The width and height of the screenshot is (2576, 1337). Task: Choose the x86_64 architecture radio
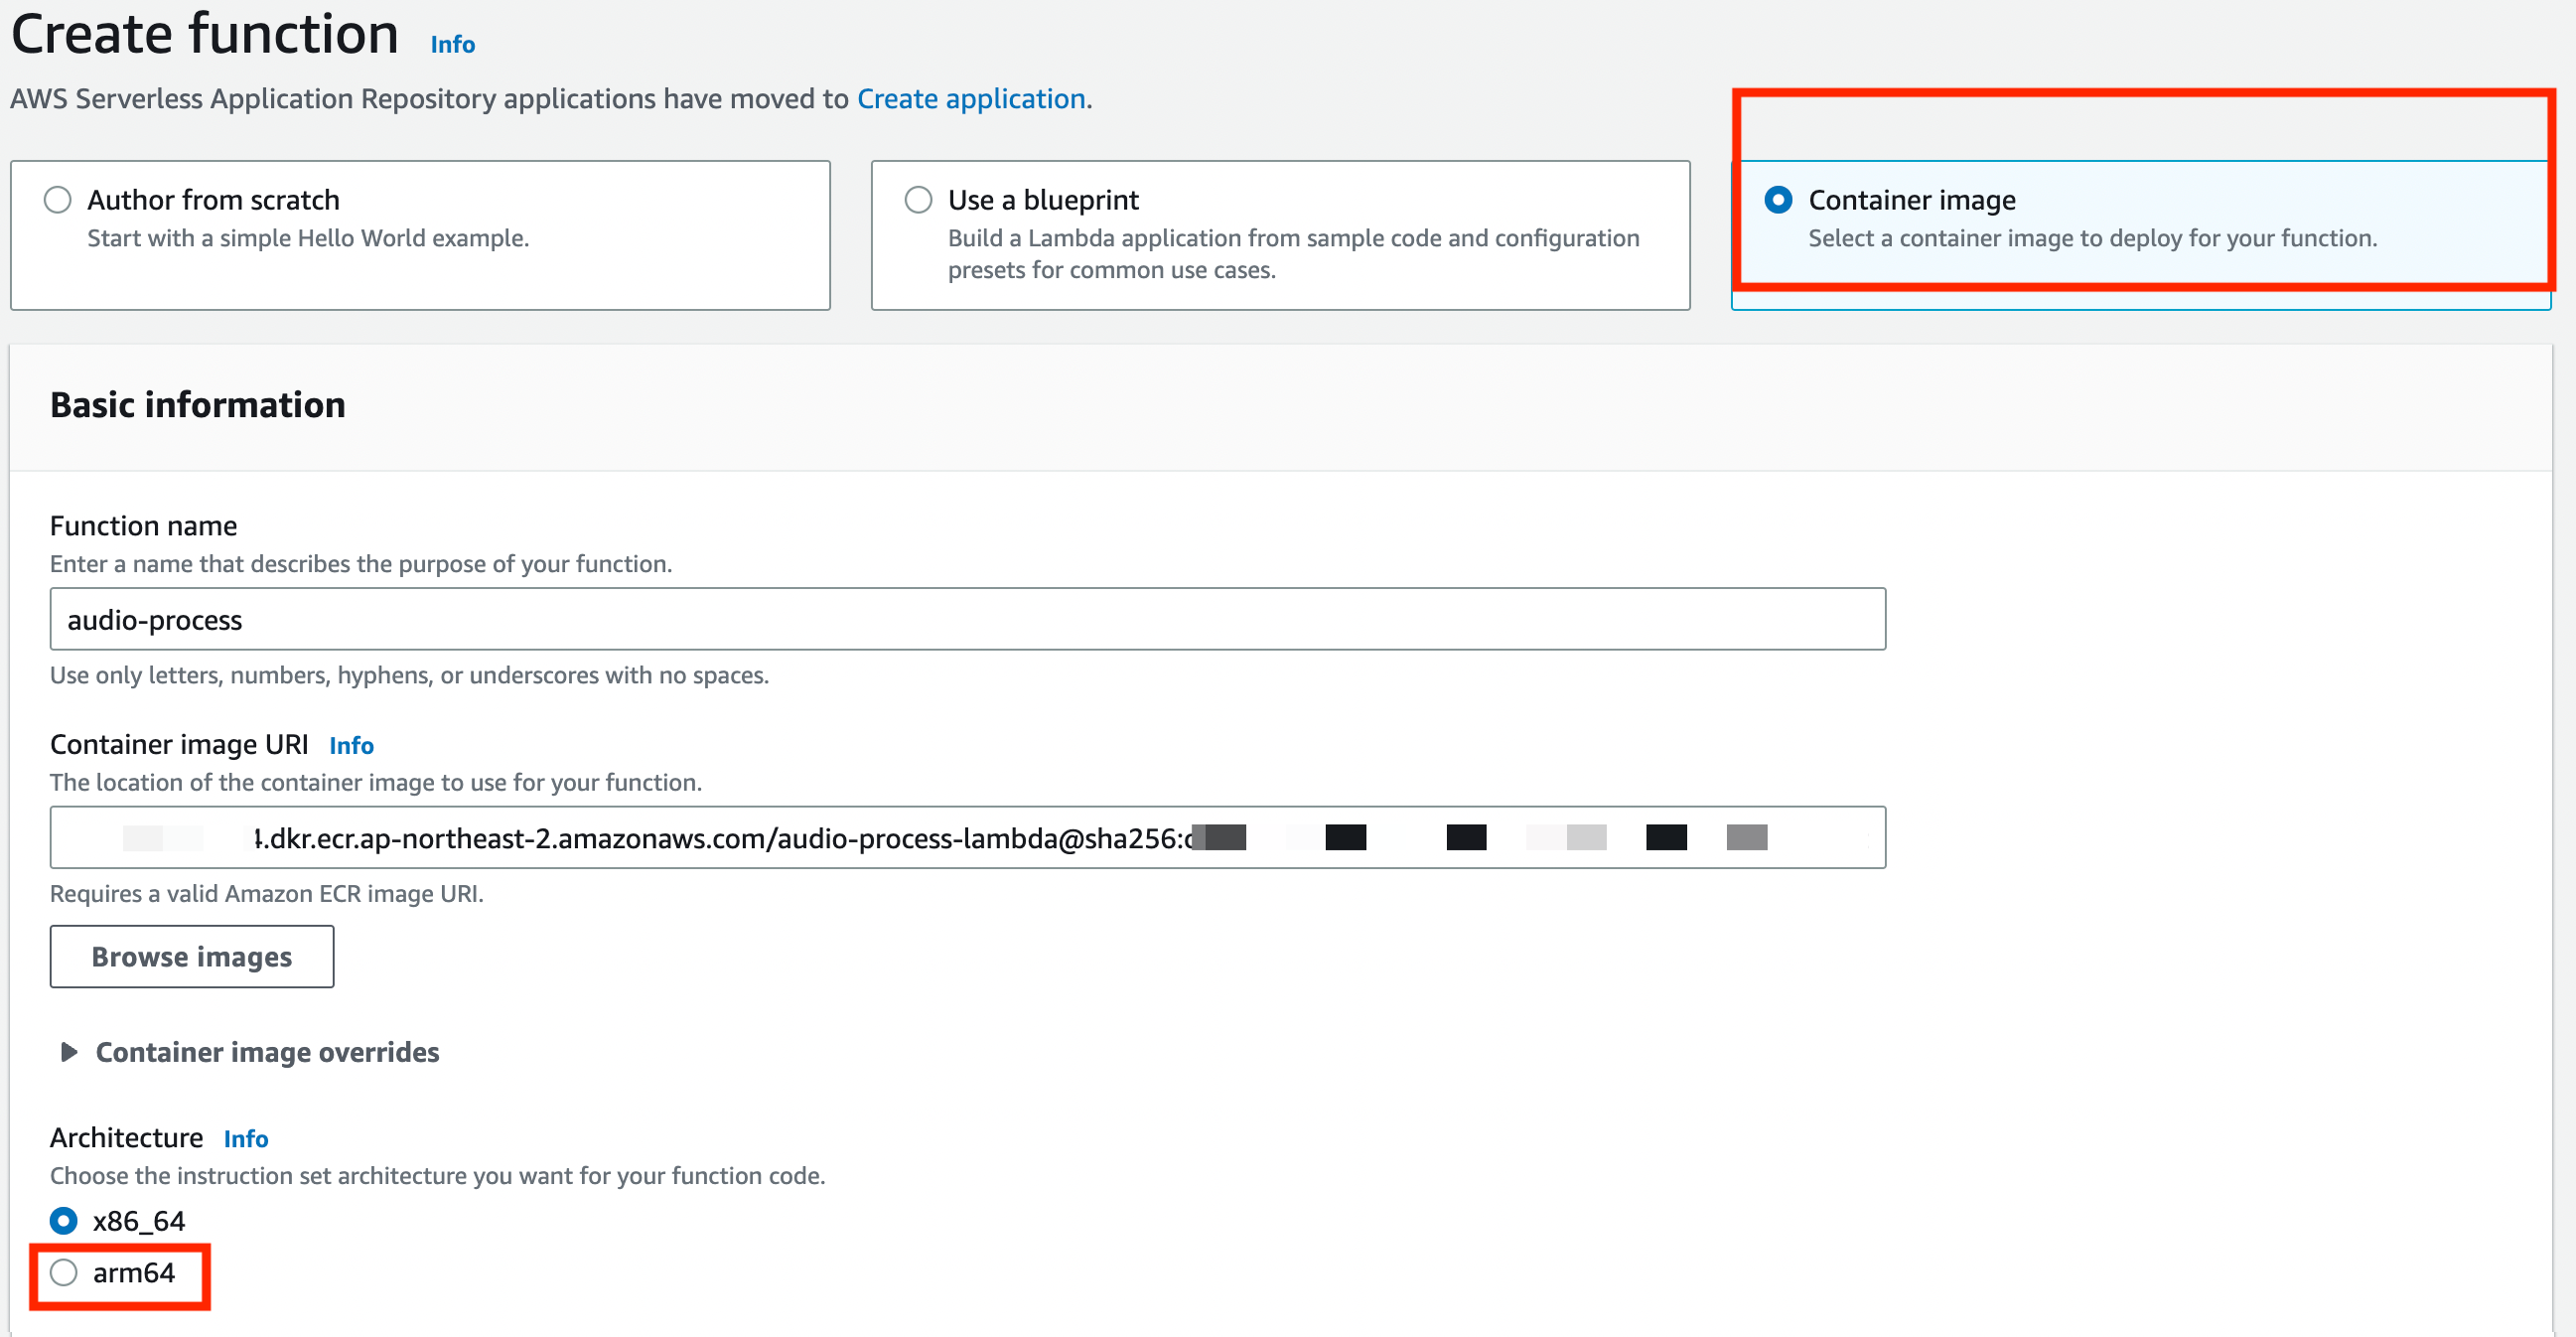[x=63, y=1221]
